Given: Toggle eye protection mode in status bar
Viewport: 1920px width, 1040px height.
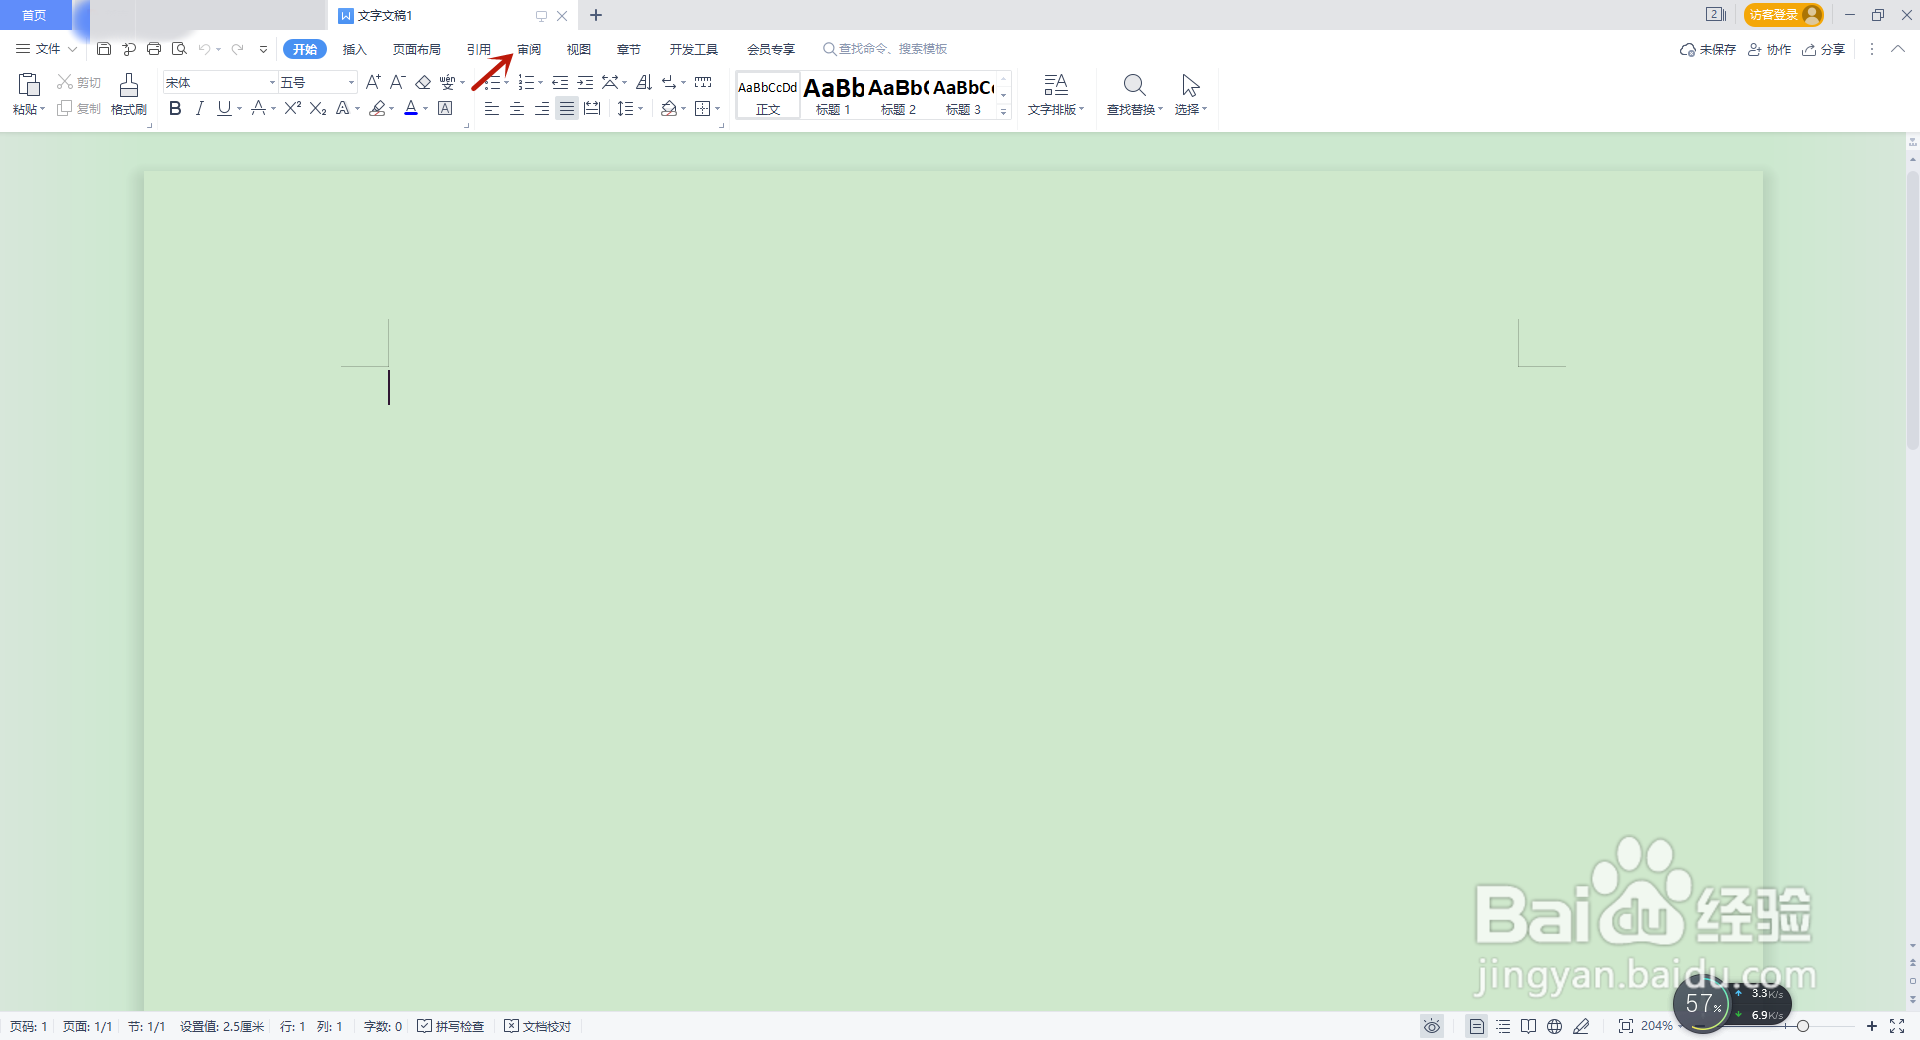Looking at the screenshot, I should coord(1432,1026).
